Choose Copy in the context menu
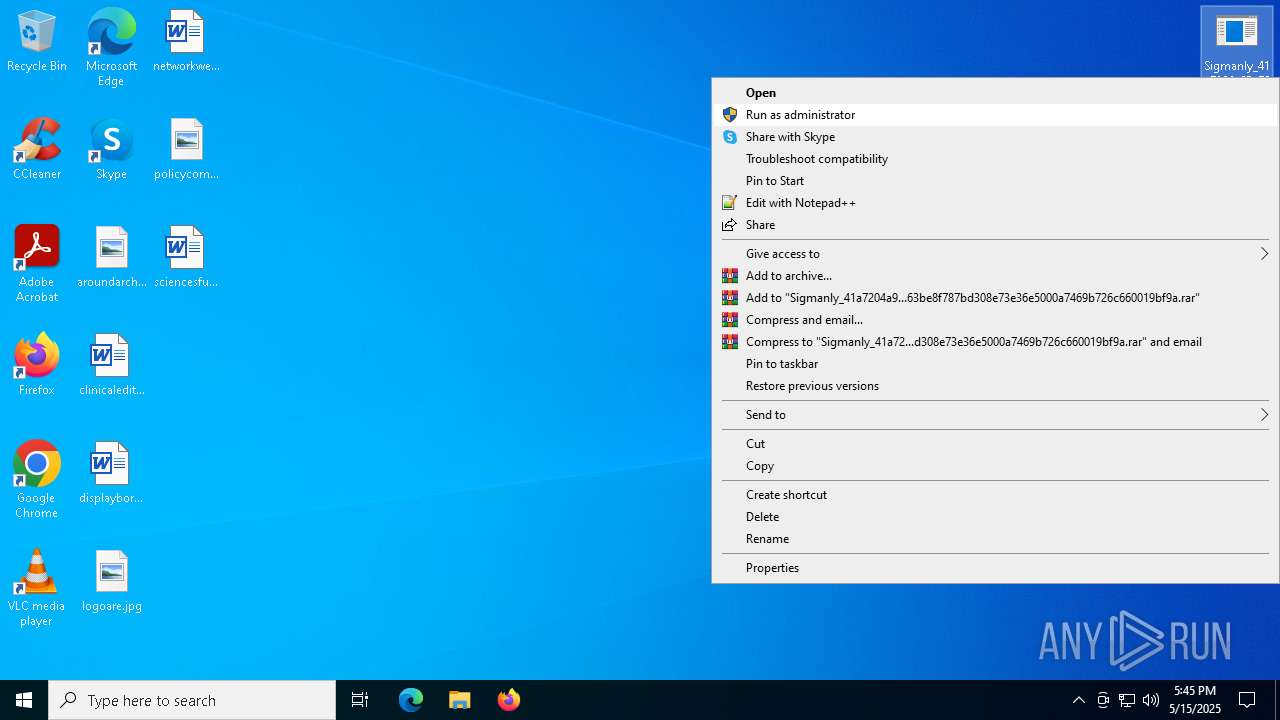This screenshot has width=1280, height=720. (x=995, y=466)
